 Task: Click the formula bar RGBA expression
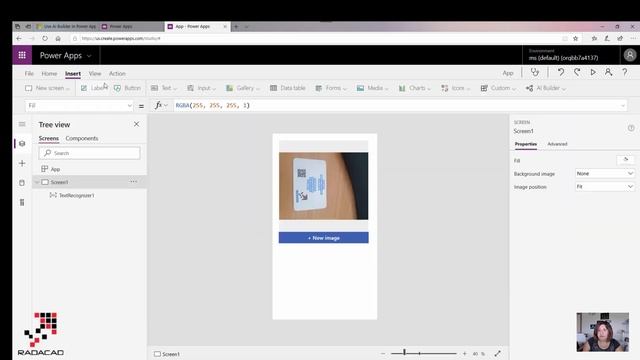tap(213, 105)
